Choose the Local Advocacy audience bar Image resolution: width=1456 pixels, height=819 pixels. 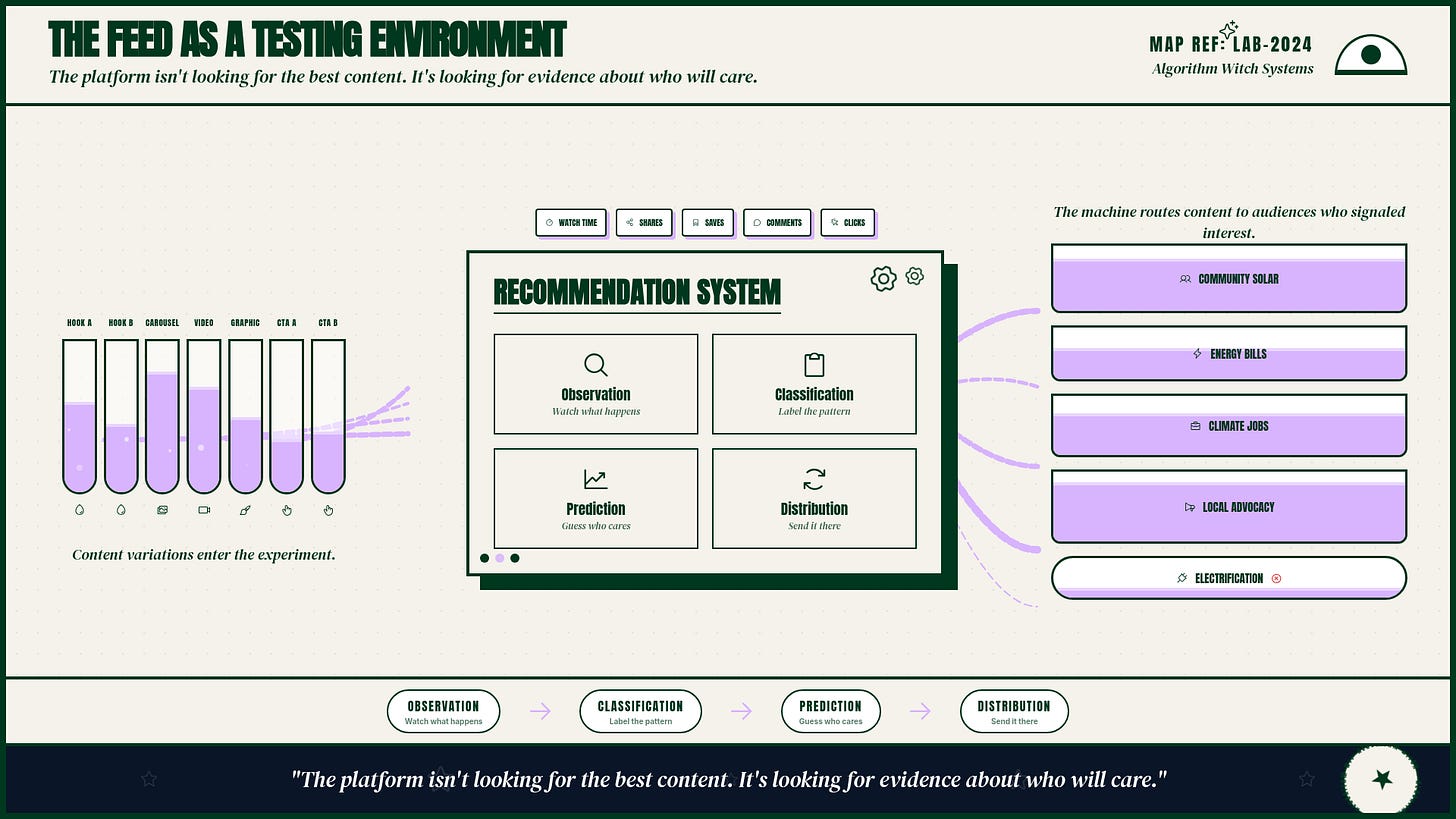click(1229, 506)
